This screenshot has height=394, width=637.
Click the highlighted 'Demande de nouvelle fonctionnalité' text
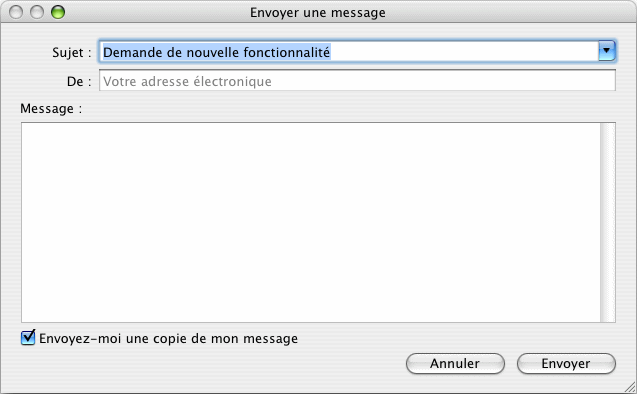pos(217,52)
